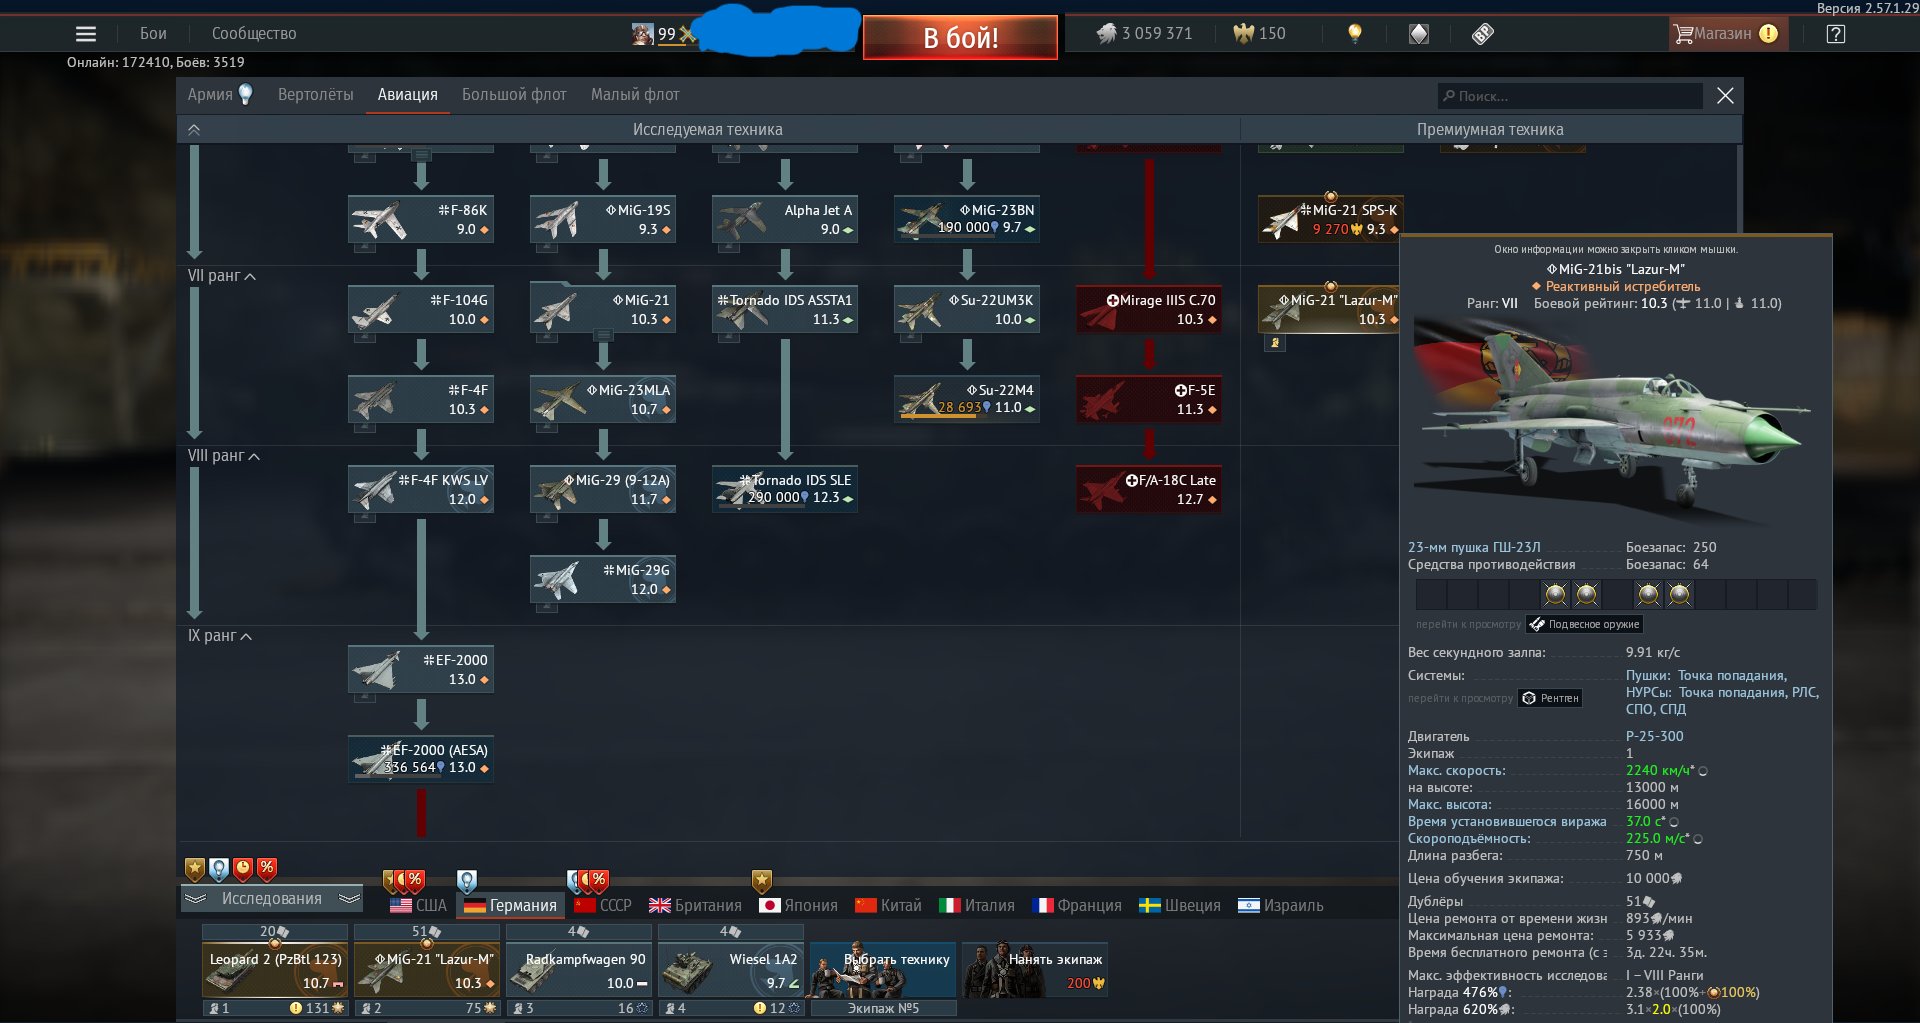Viewport: 1920px width, 1023px height.
Task: Click the circle indicator beside Макс. скорость value
Action: pyautogui.click(x=1703, y=771)
